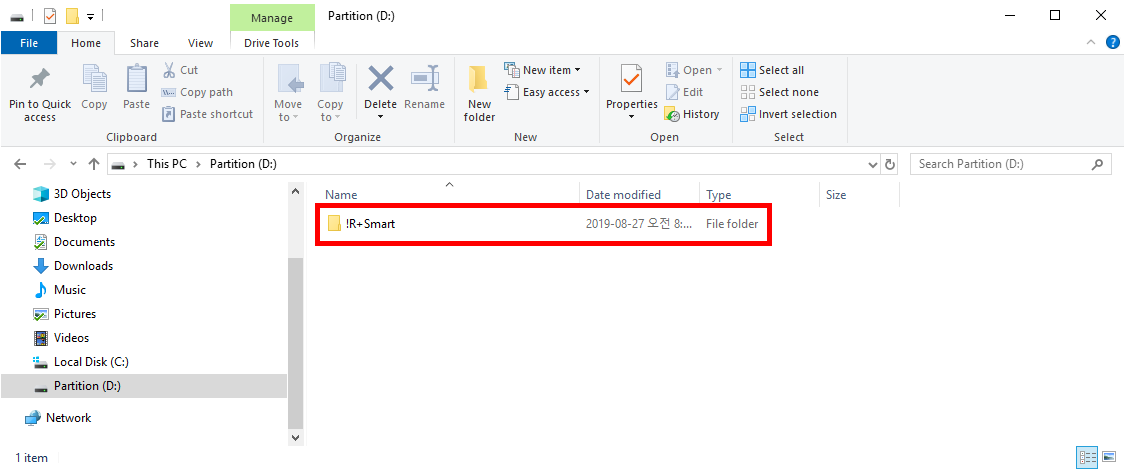Click Partition (D:) in address breadcrumb

(243, 164)
